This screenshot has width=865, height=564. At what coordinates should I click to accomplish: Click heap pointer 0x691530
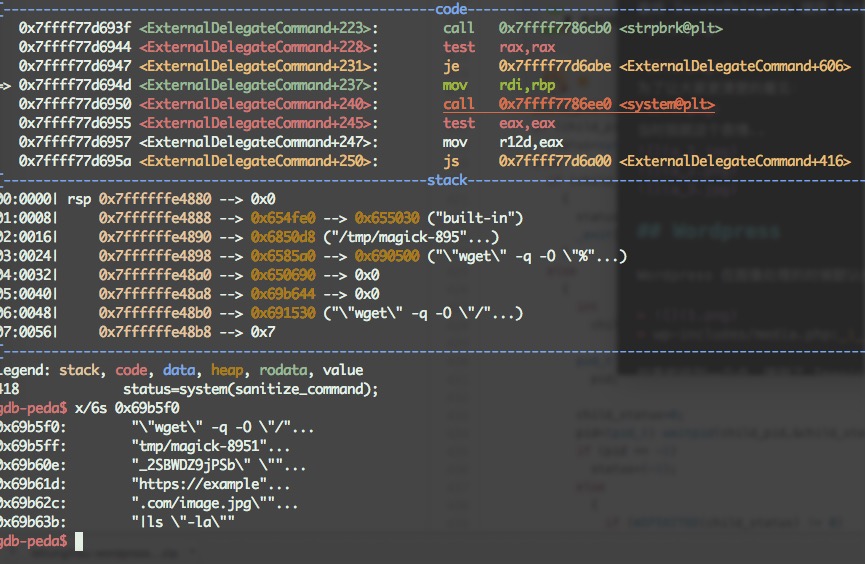click(x=283, y=313)
